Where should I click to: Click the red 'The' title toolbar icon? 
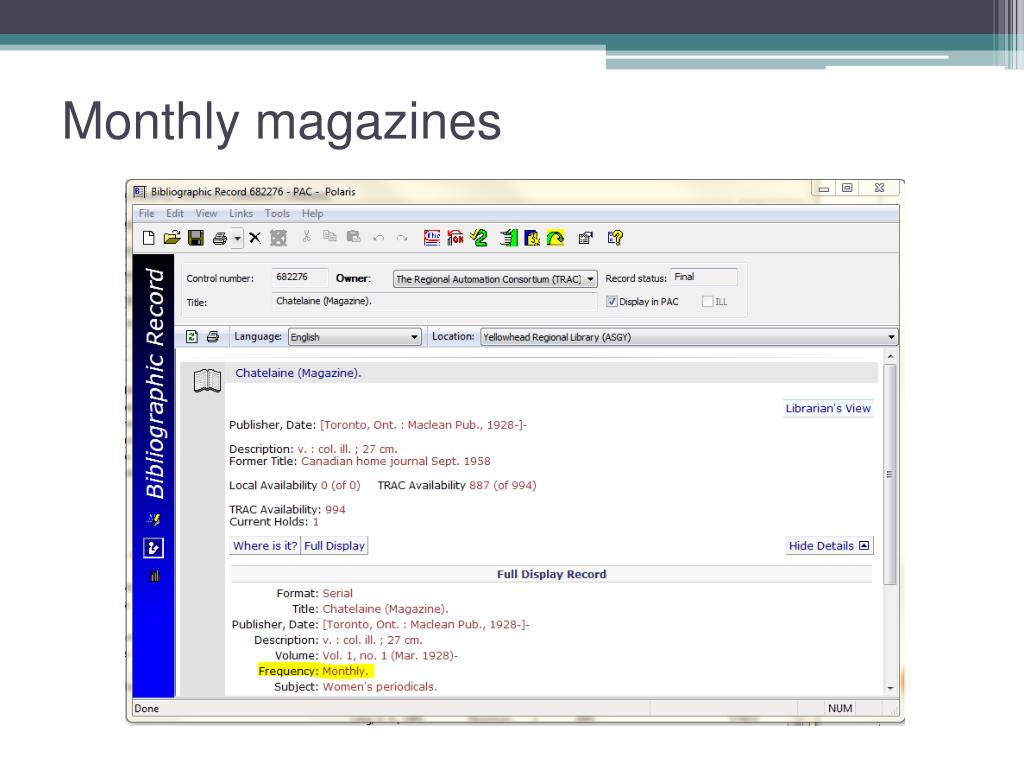[x=432, y=238]
